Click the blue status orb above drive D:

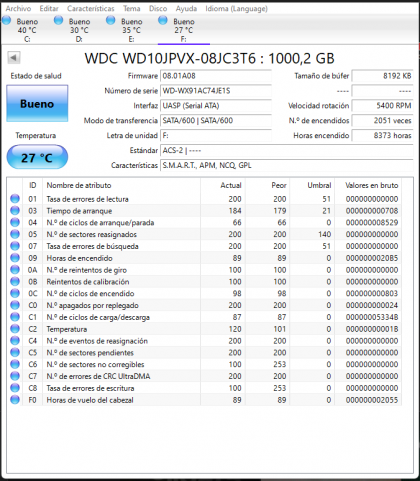click(x=58, y=20)
